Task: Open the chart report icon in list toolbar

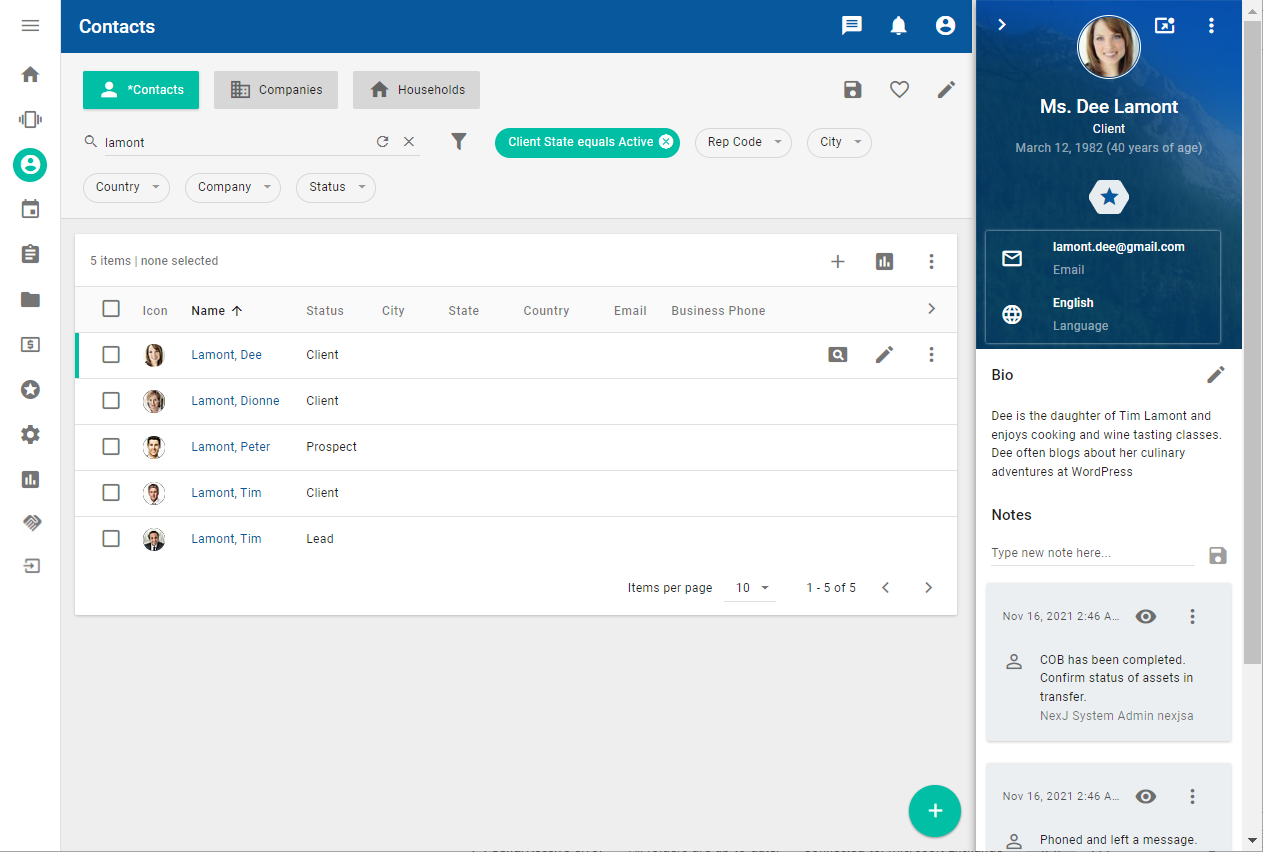Action: click(884, 261)
